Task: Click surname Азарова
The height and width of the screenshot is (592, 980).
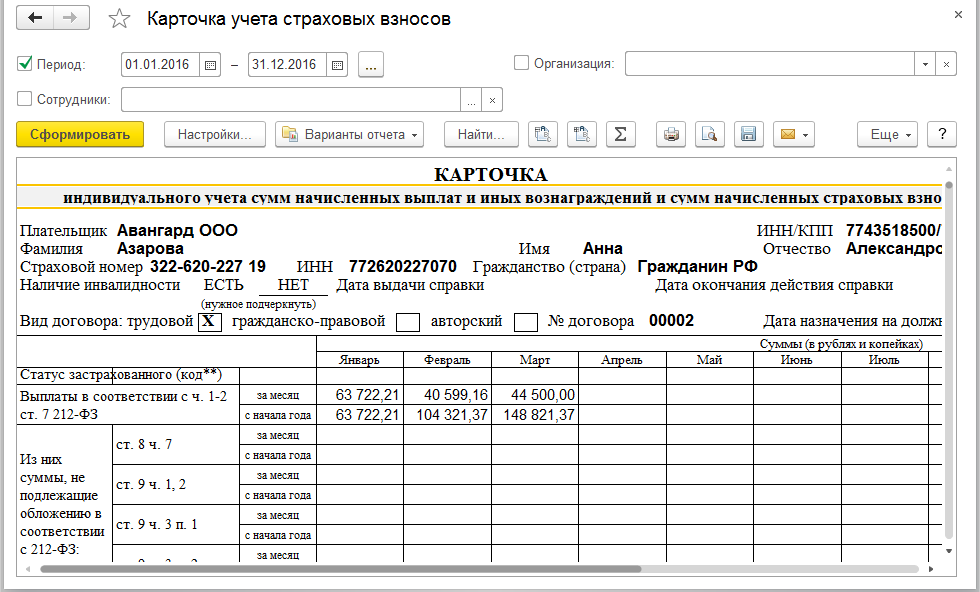Action: [x=150, y=249]
